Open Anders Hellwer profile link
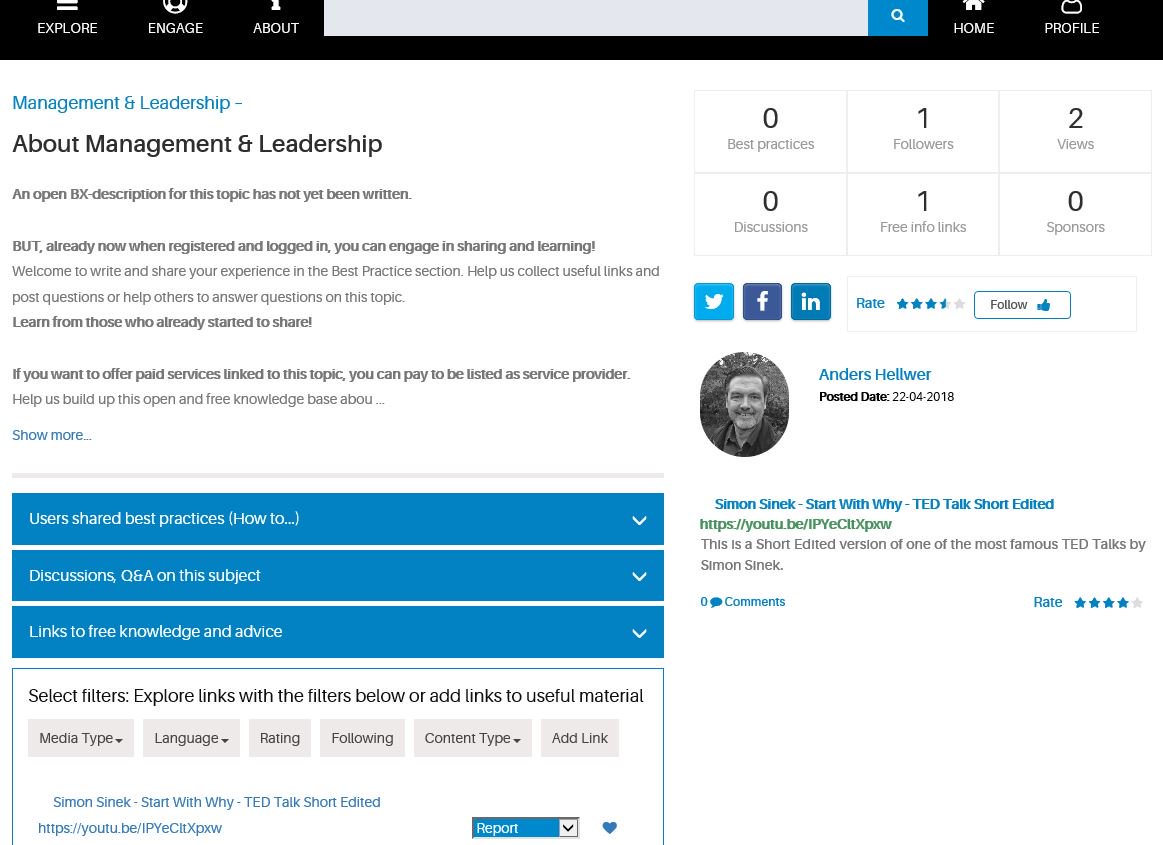 pyautogui.click(x=874, y=375)
